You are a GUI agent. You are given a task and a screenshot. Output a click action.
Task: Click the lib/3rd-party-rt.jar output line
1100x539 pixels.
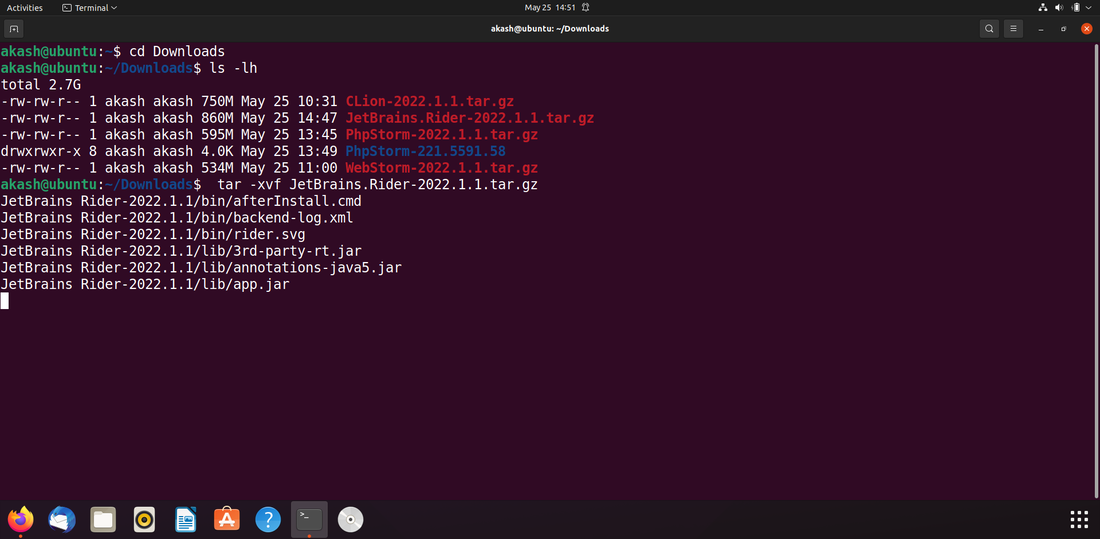(181, 252)
